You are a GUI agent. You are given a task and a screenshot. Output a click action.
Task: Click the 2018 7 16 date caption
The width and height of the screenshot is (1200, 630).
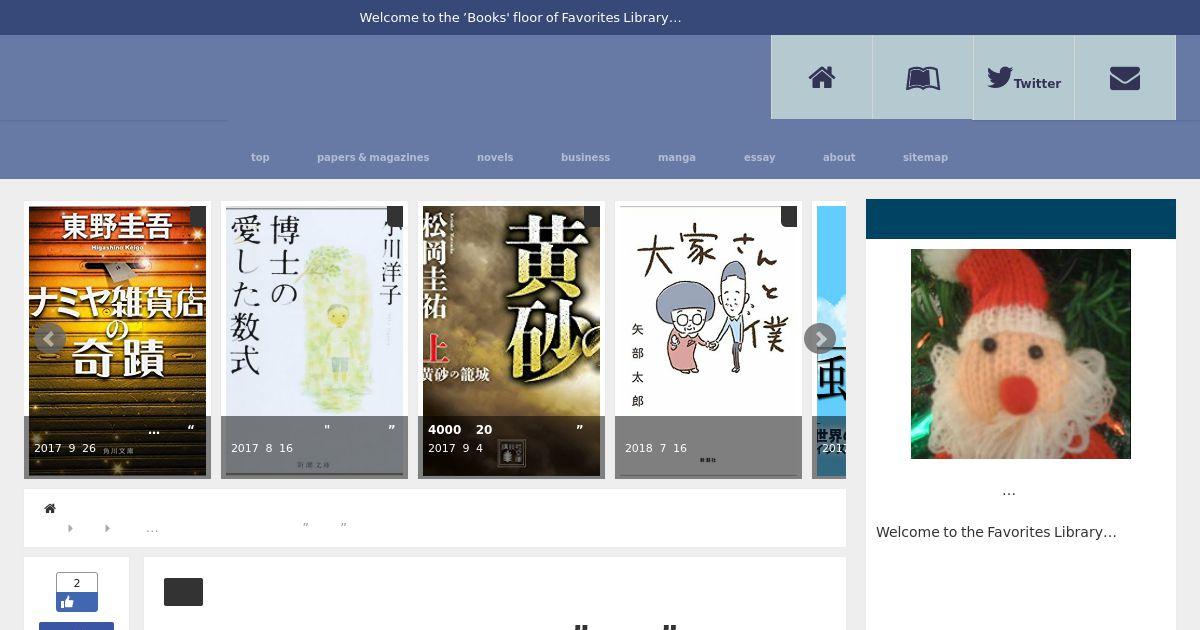click(x=656, y=448)
